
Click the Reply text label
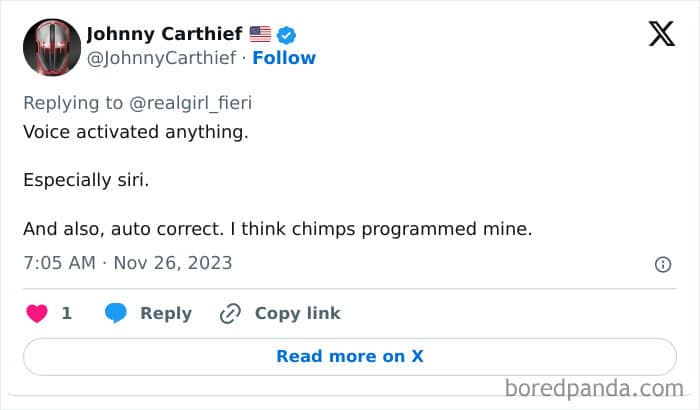click(x=165, y=313)
